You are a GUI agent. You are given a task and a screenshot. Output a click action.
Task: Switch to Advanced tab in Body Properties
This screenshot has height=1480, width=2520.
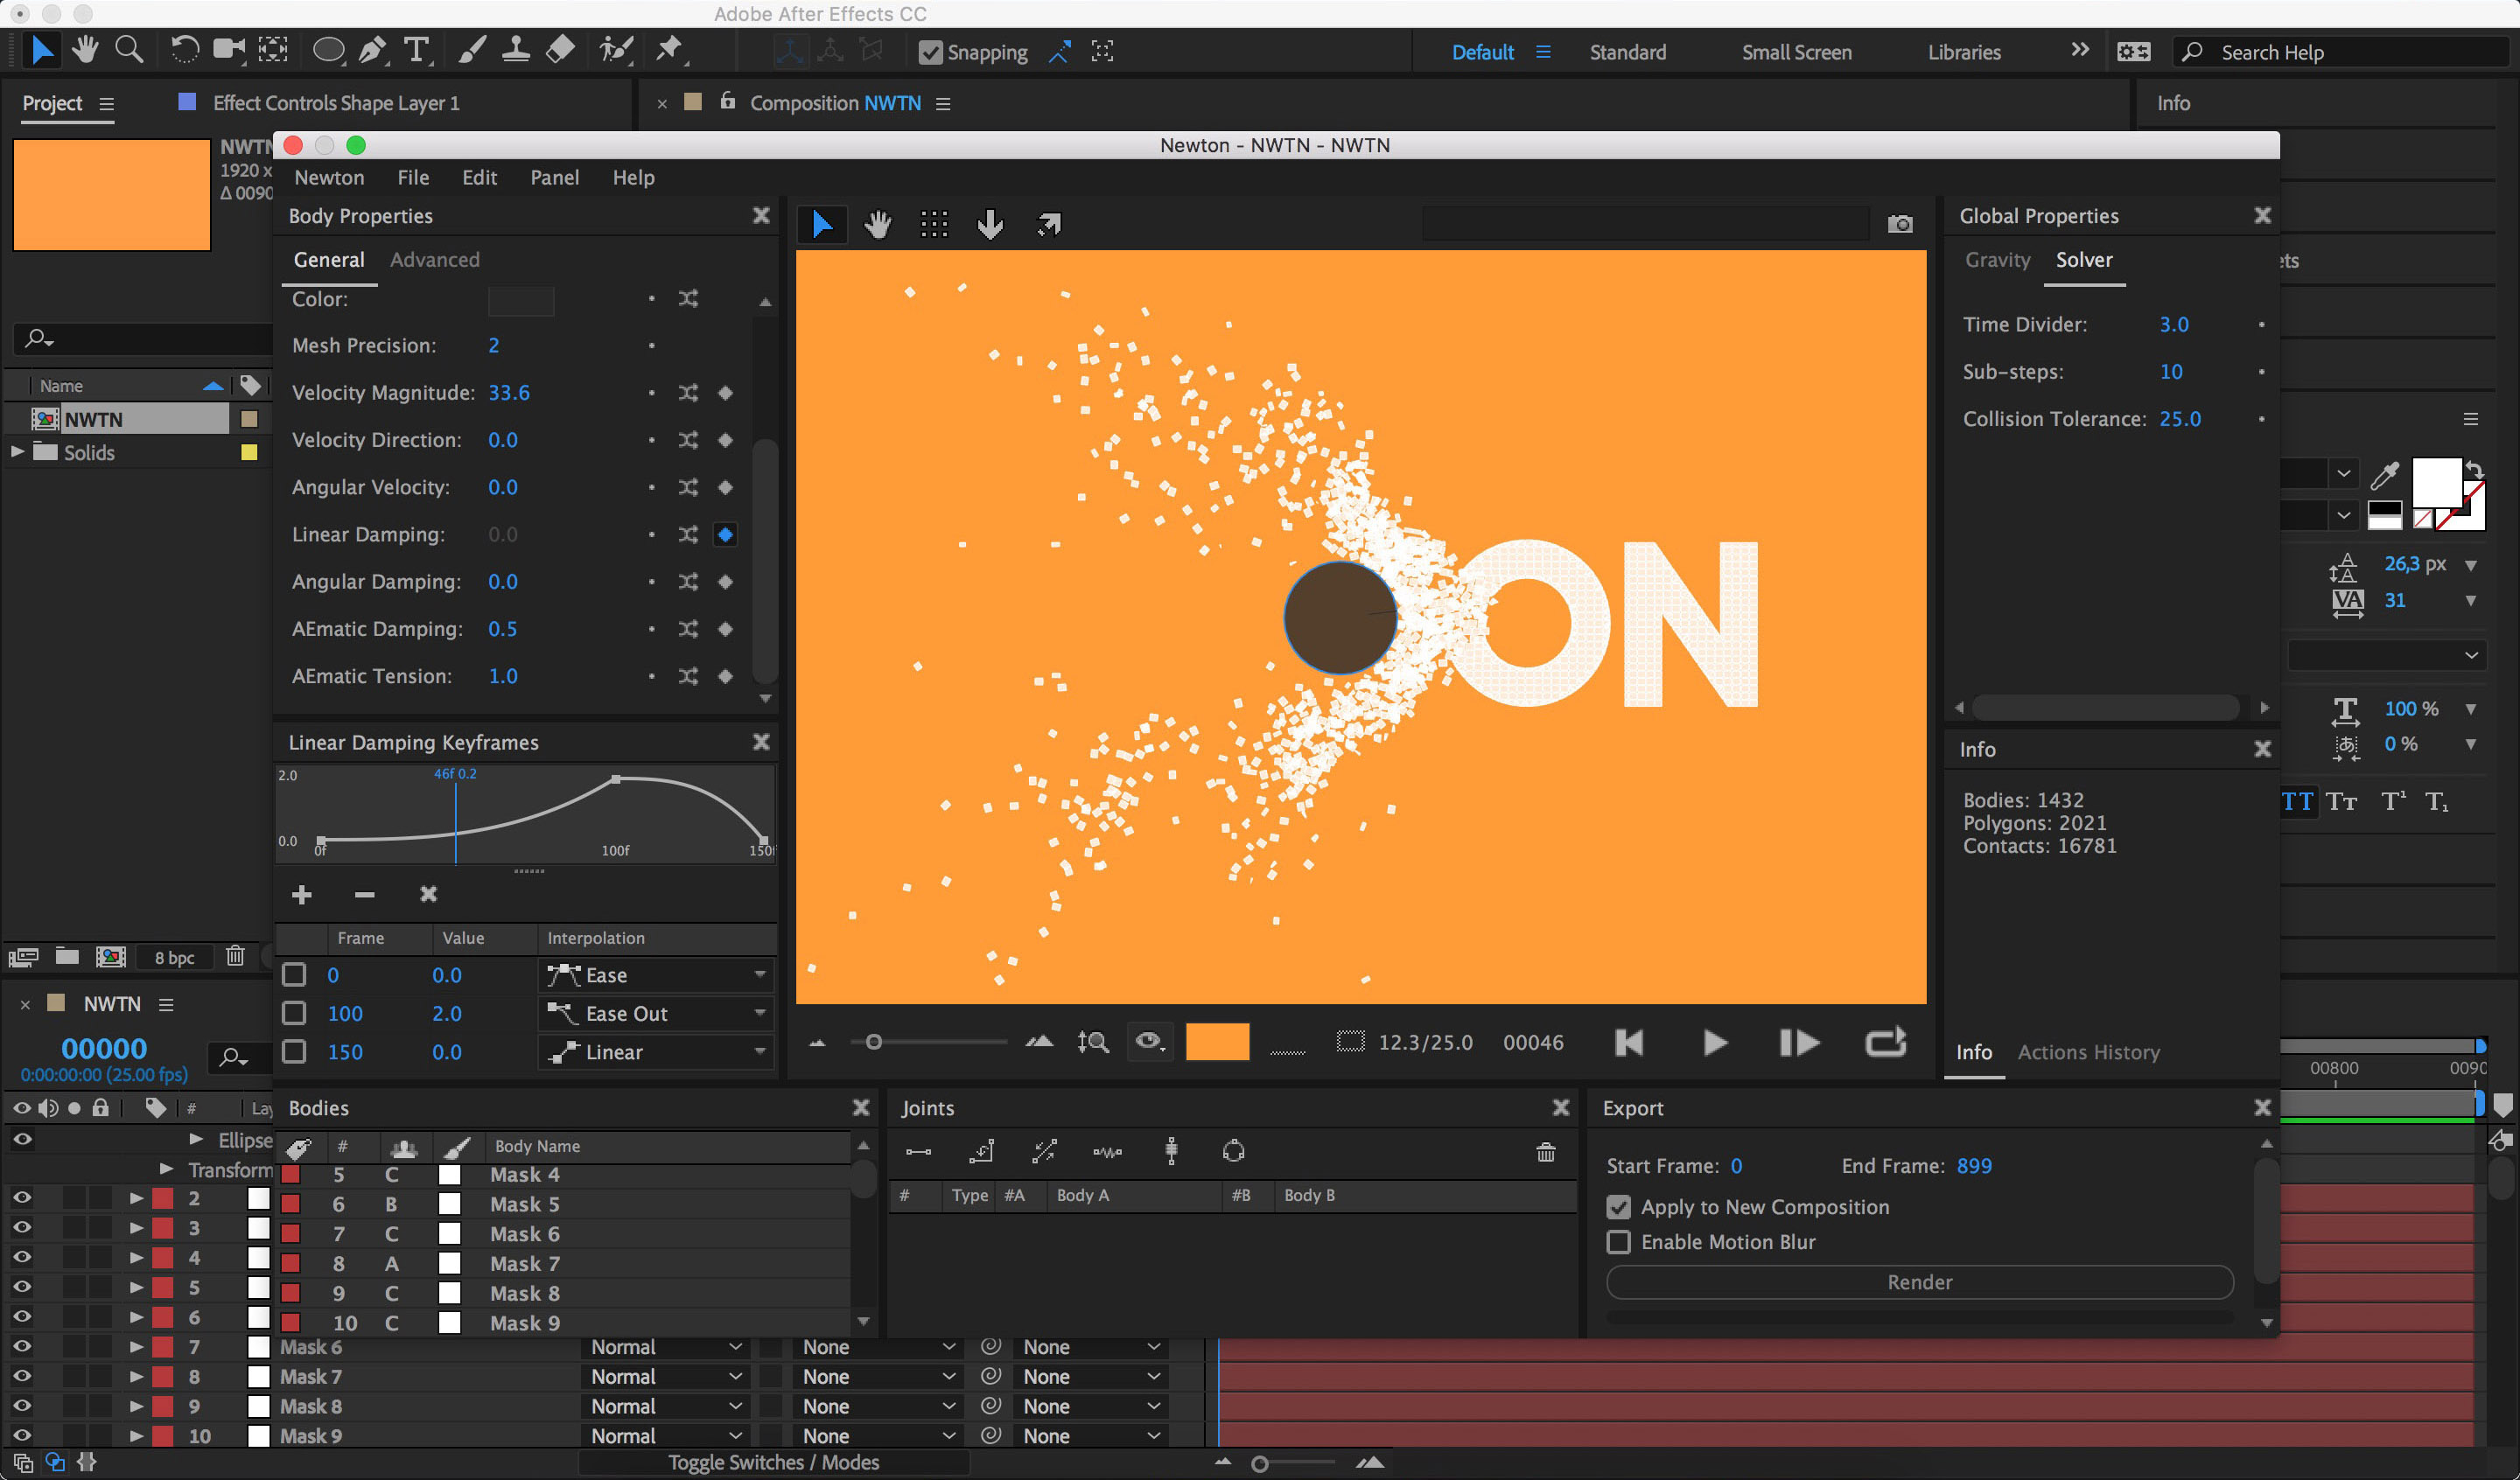[435, 259]
